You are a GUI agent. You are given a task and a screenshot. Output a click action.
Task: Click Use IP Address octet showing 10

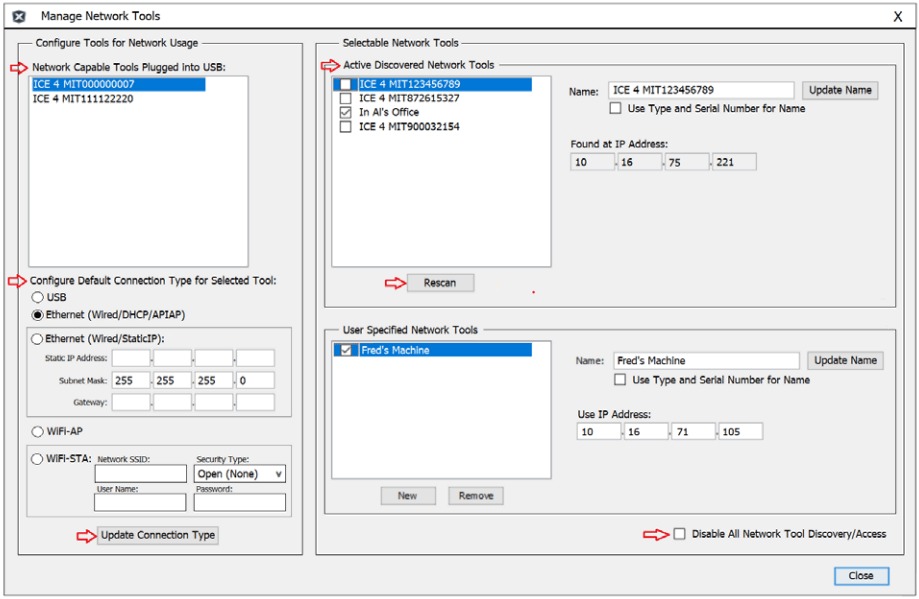coord(599,431)
